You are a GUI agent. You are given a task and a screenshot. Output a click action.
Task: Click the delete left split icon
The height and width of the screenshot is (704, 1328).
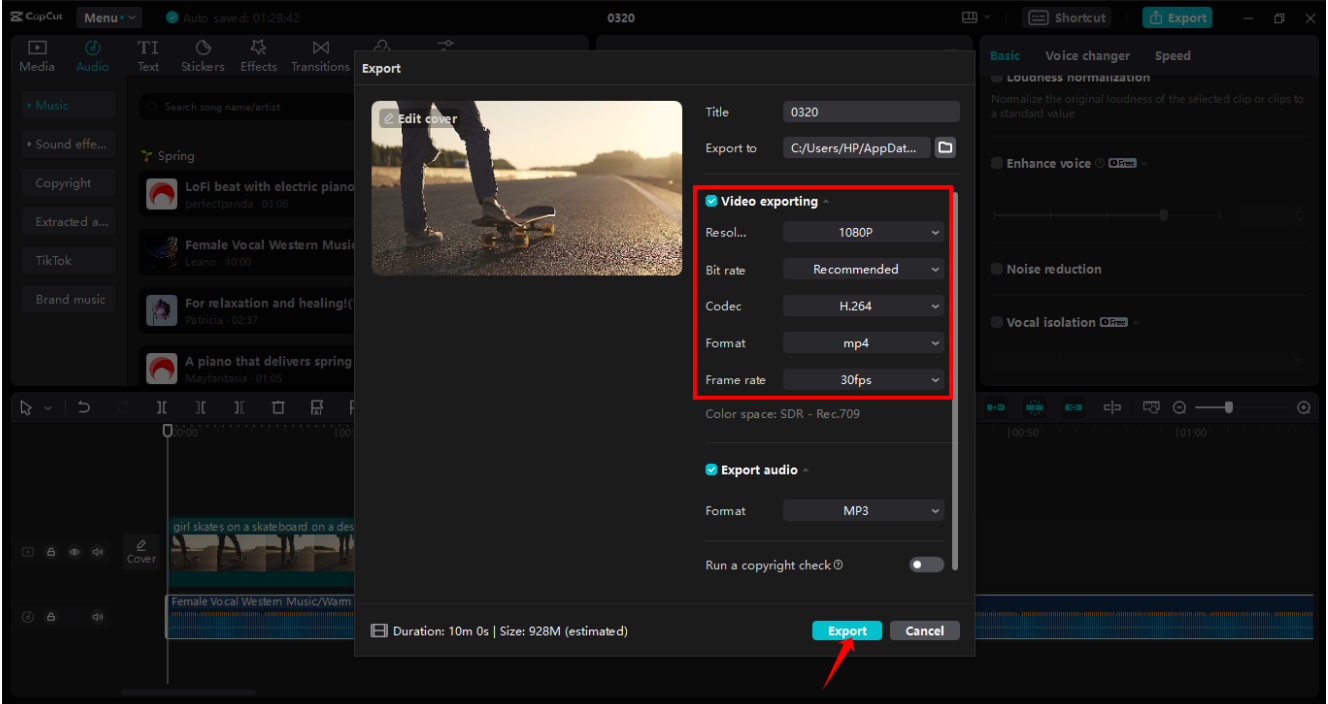tap(201, 407)
